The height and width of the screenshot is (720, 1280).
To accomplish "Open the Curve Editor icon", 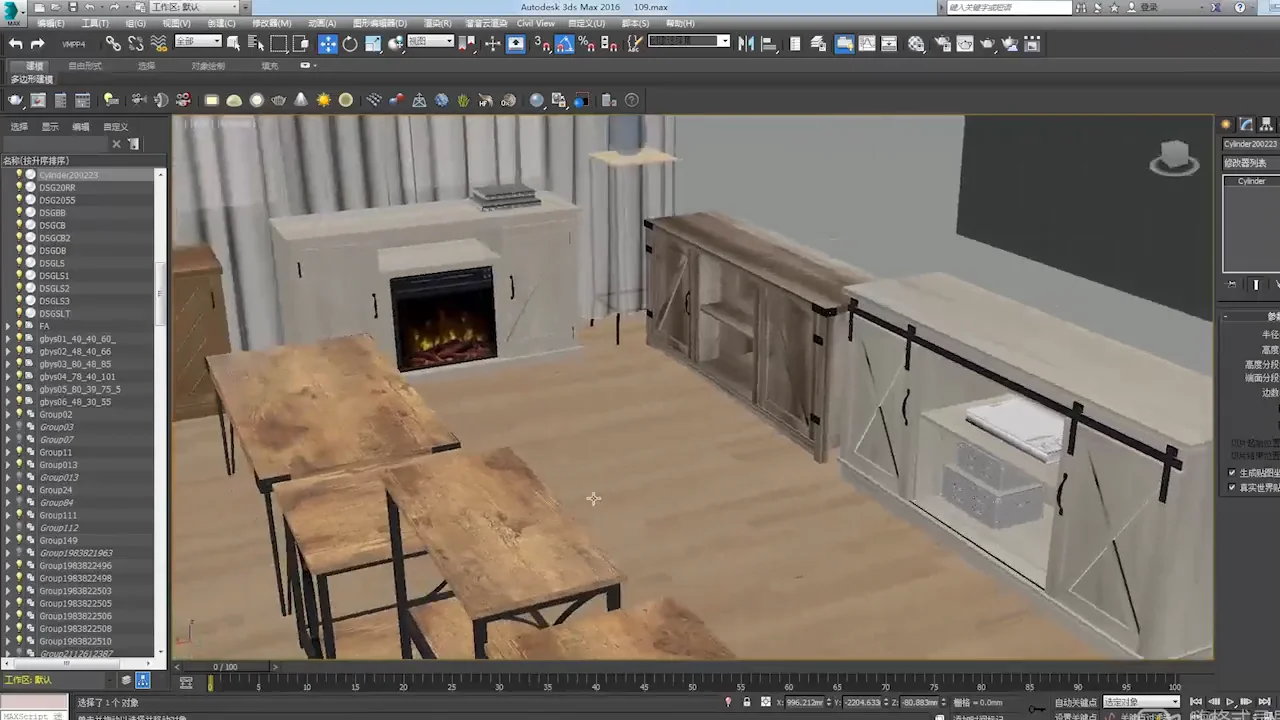I will (867, 43).
